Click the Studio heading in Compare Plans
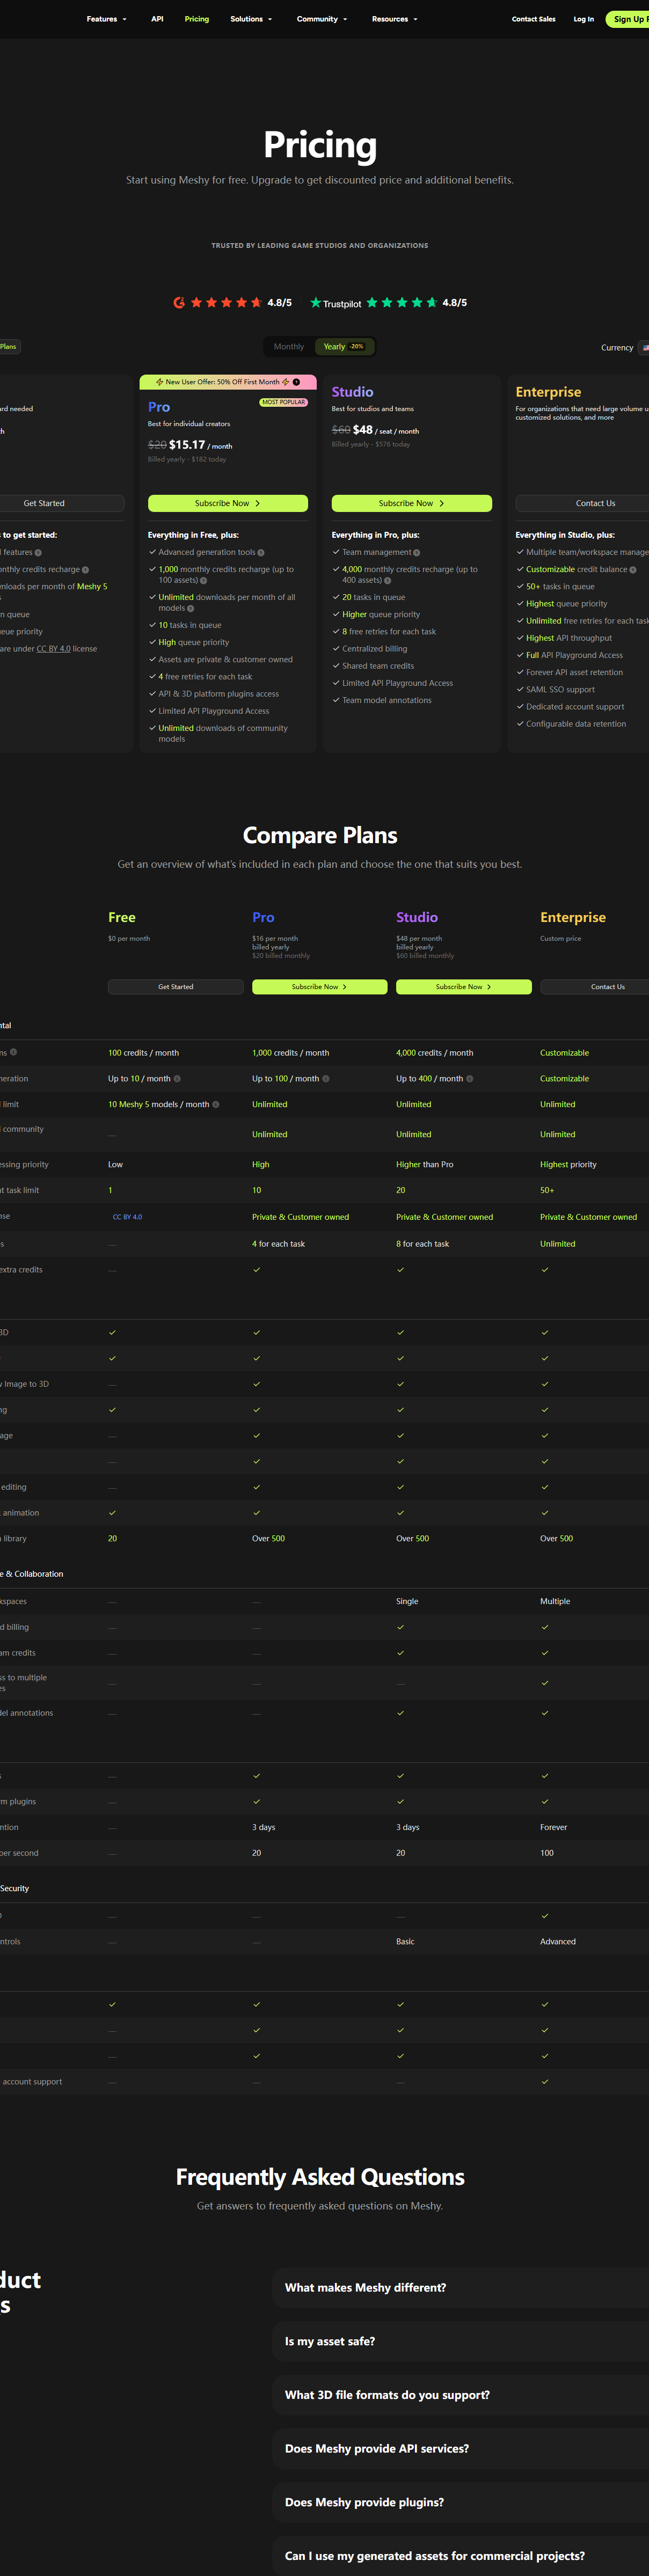 pyautogui.click(x=417, y=917)
